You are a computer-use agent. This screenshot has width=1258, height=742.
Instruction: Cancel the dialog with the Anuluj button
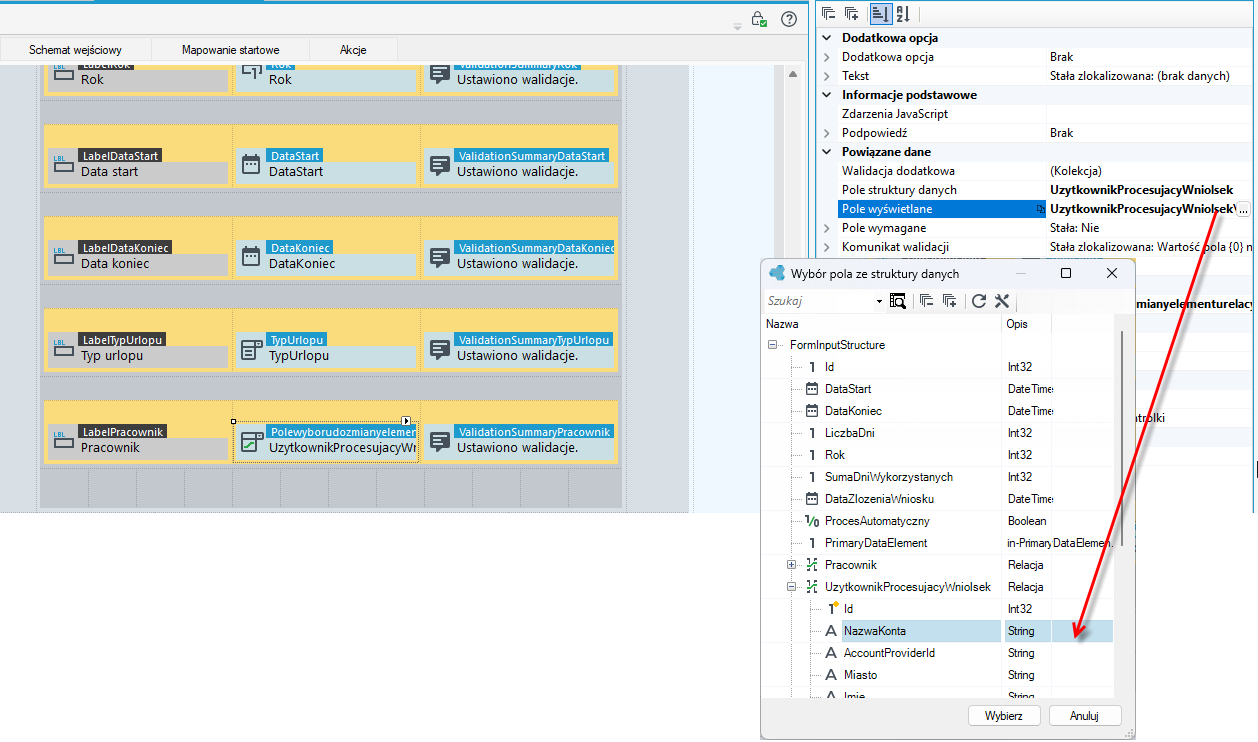coord(1084,716)
